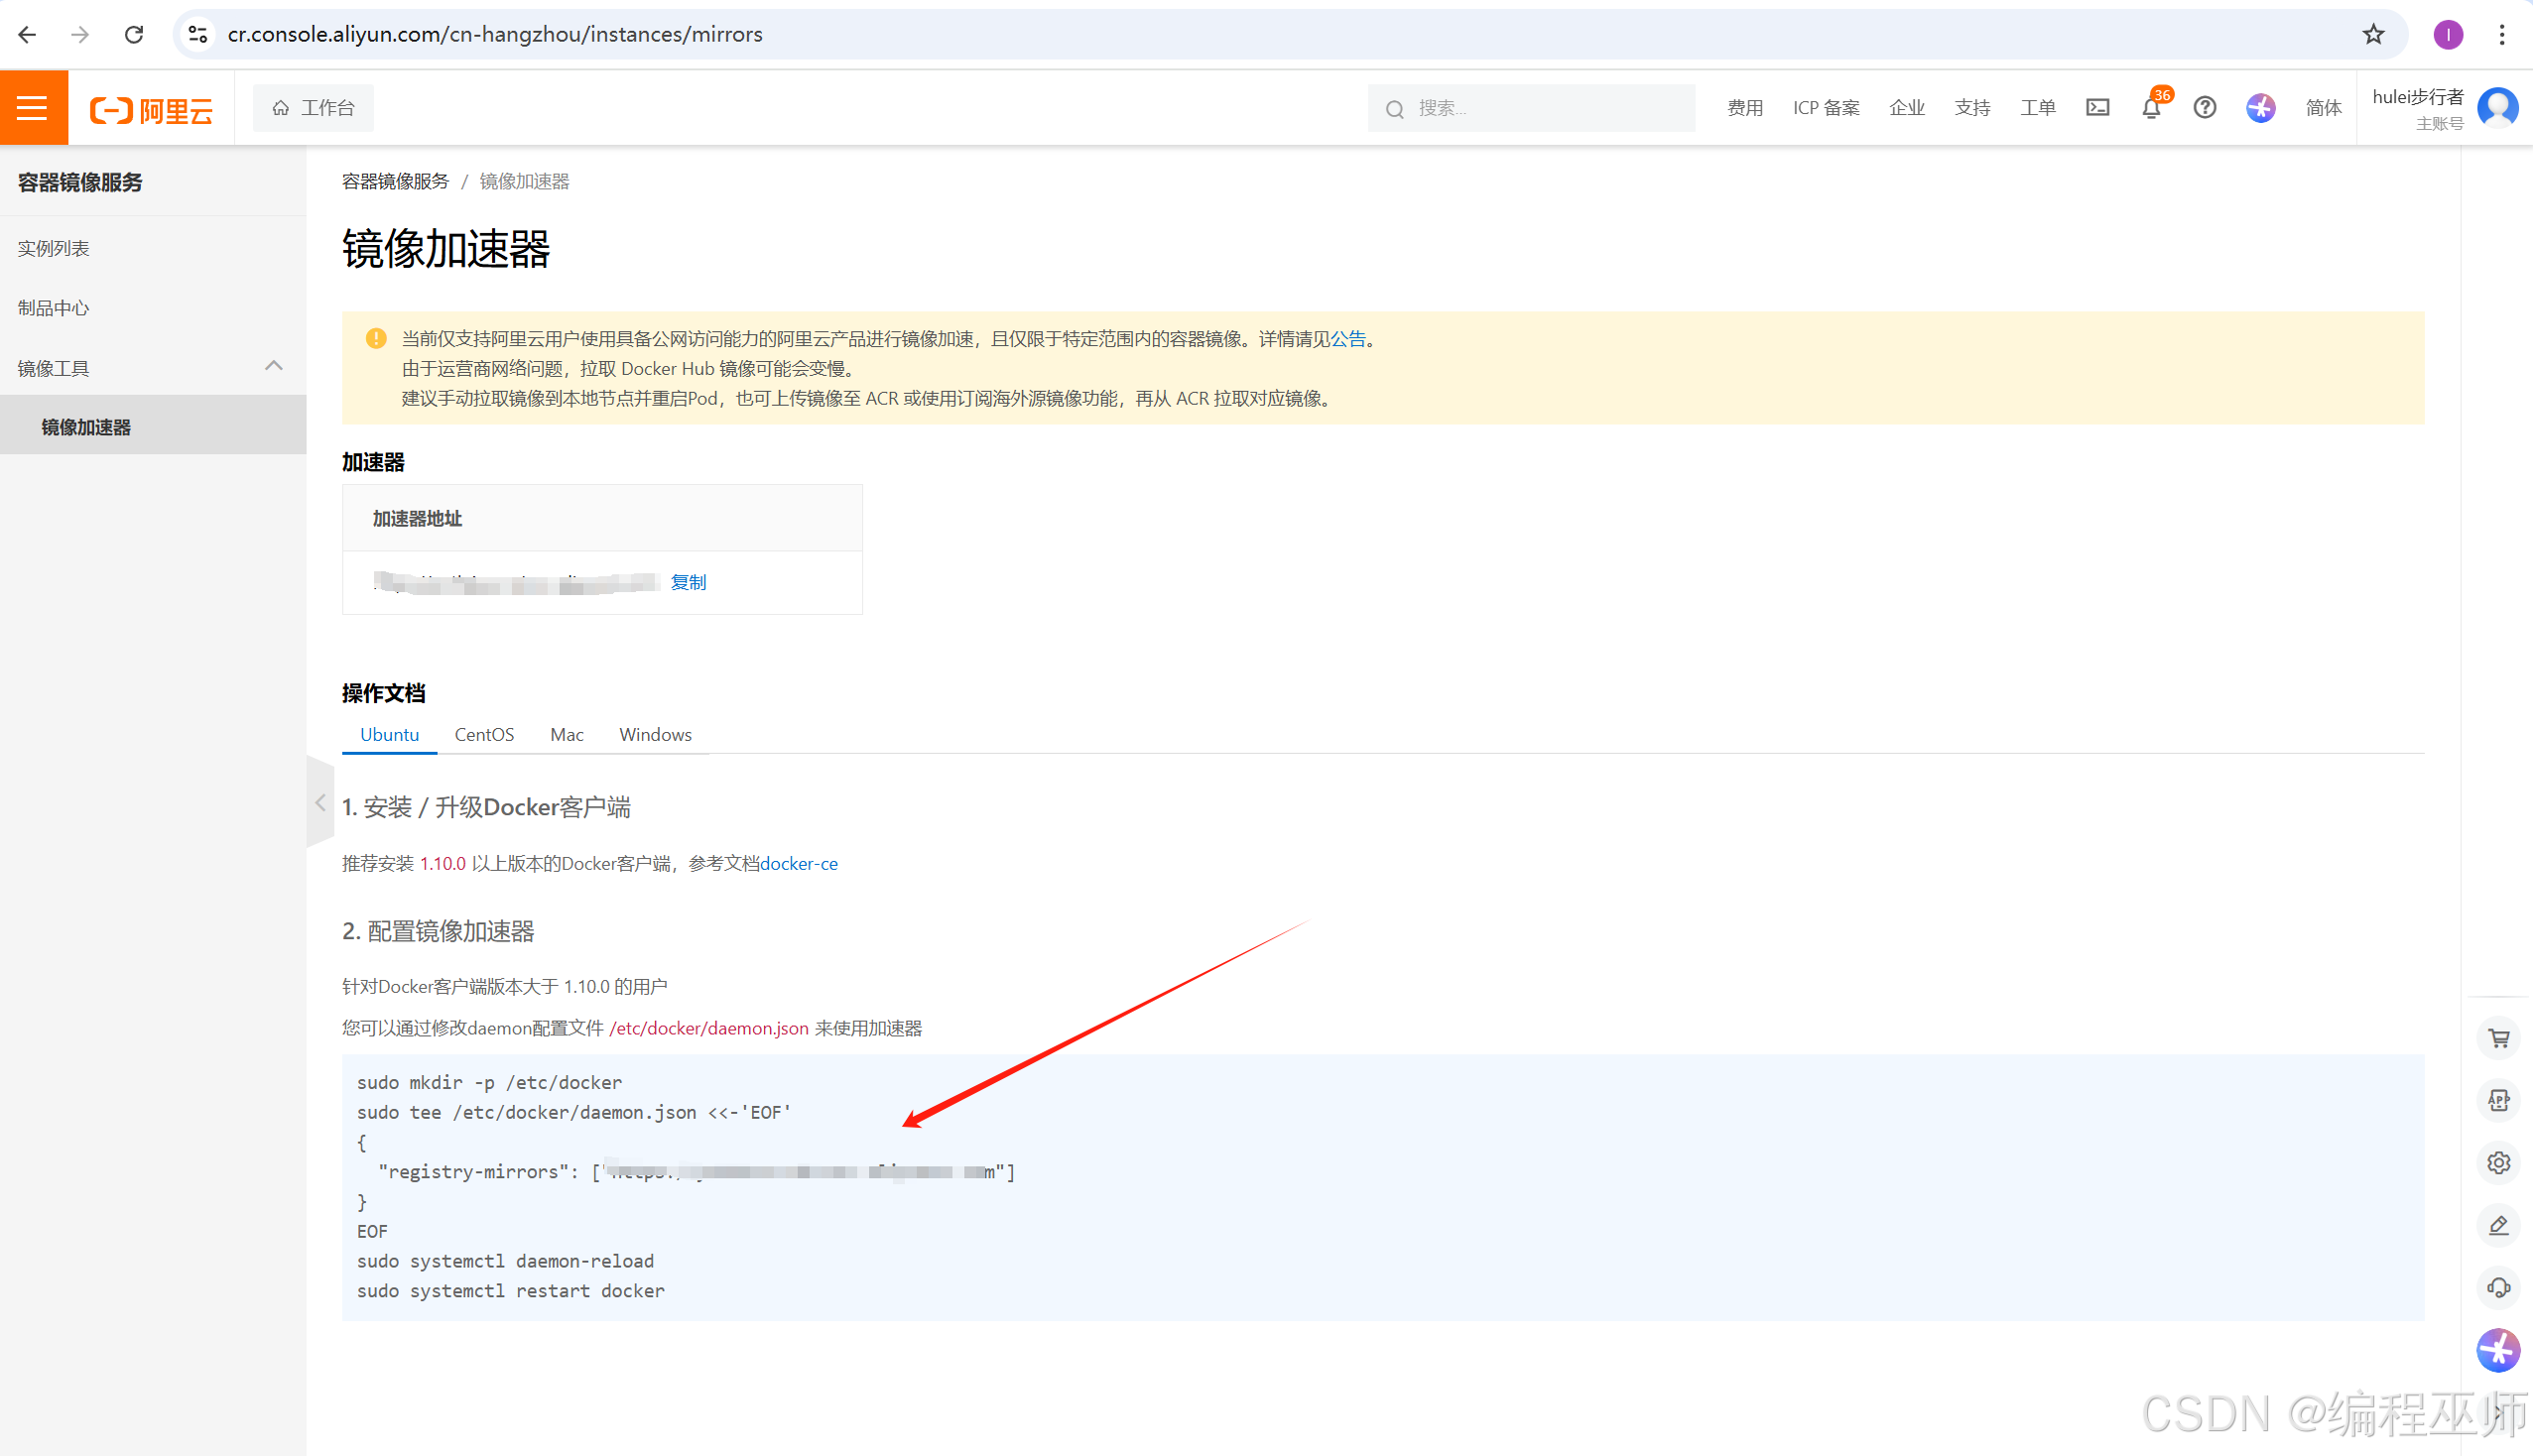Viewport: 2533px width, 1456px height.
Task: Click the pencil feedback sidebar icon
Action: 2498,1226
